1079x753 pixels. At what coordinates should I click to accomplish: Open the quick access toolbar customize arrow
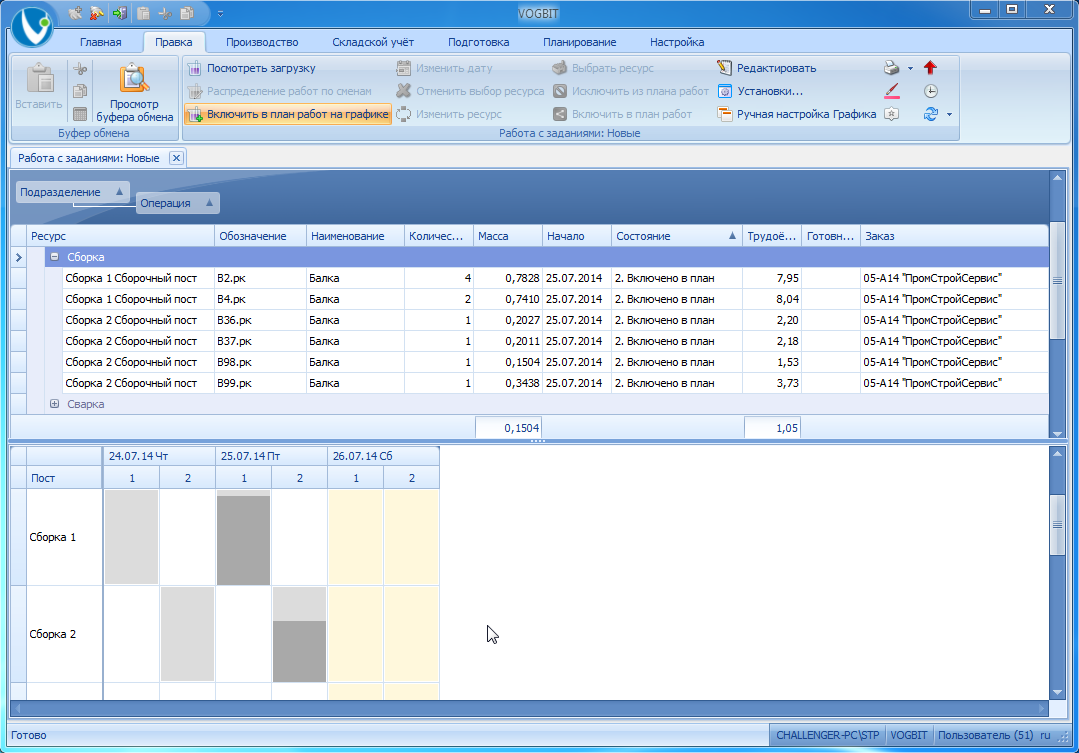220,14
